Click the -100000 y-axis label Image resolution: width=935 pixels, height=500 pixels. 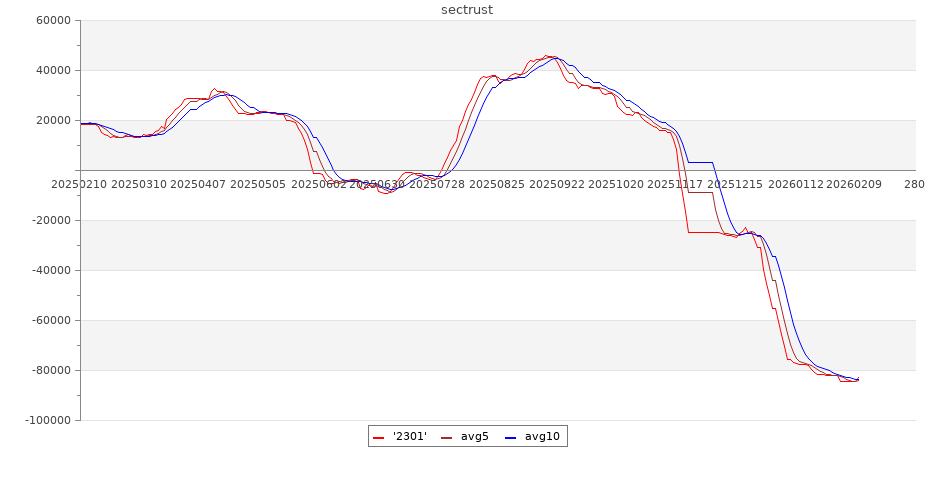point(47,421)
